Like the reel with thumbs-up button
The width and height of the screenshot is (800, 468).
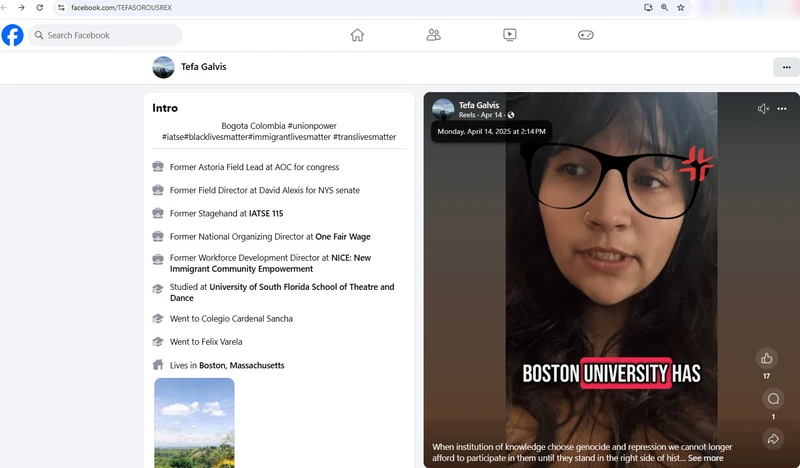766,358
